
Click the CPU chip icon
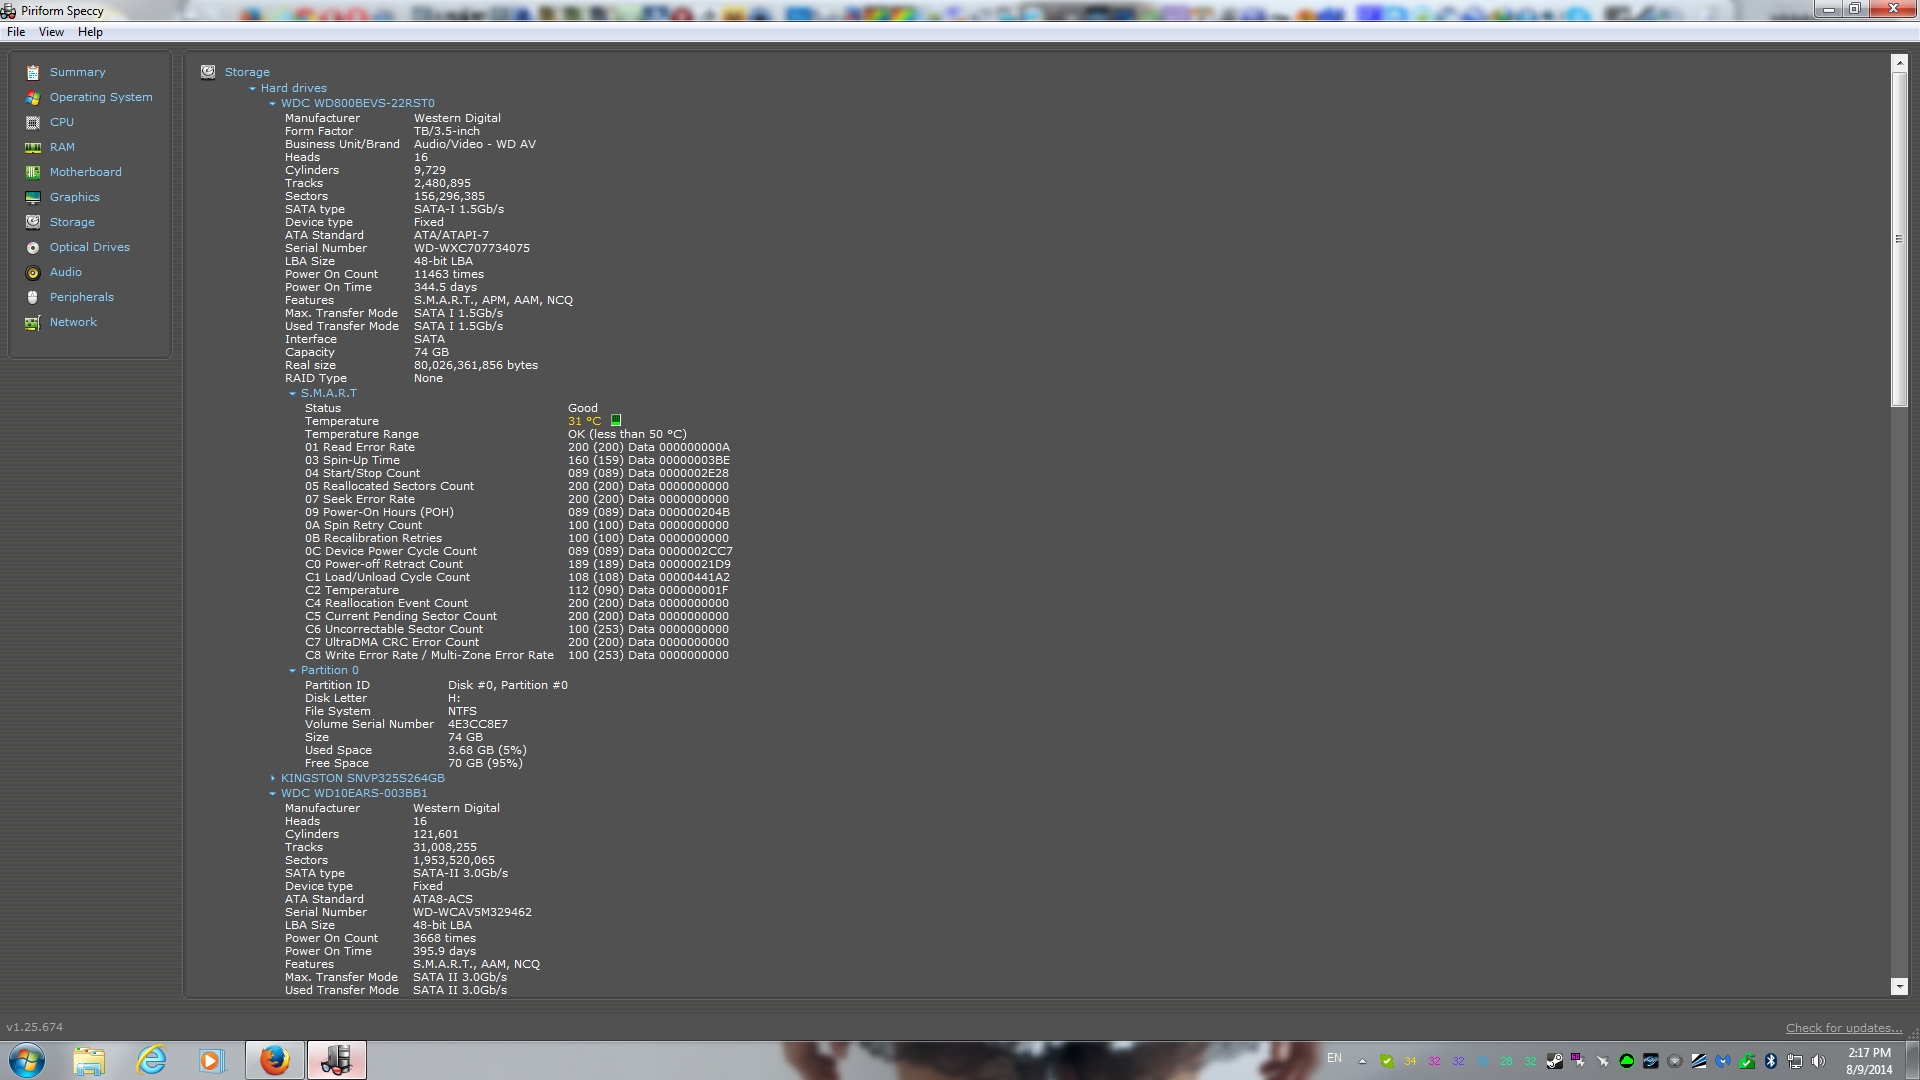click(33, 122)
